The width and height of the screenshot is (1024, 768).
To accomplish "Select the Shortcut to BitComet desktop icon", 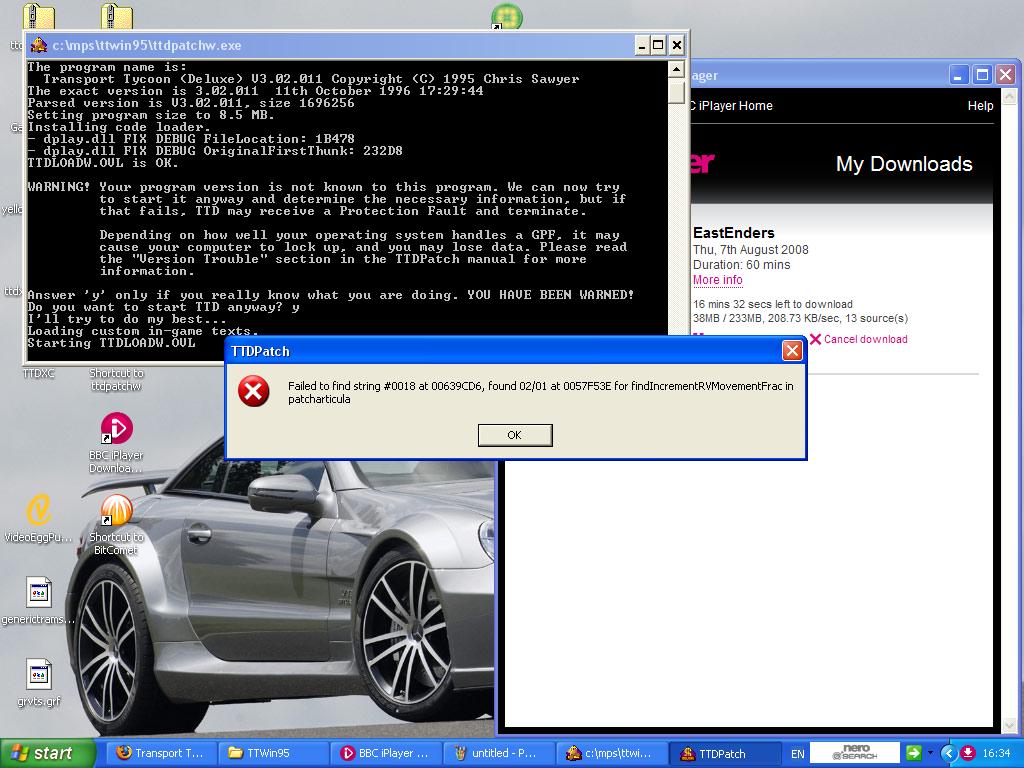I will pos(116,524).
